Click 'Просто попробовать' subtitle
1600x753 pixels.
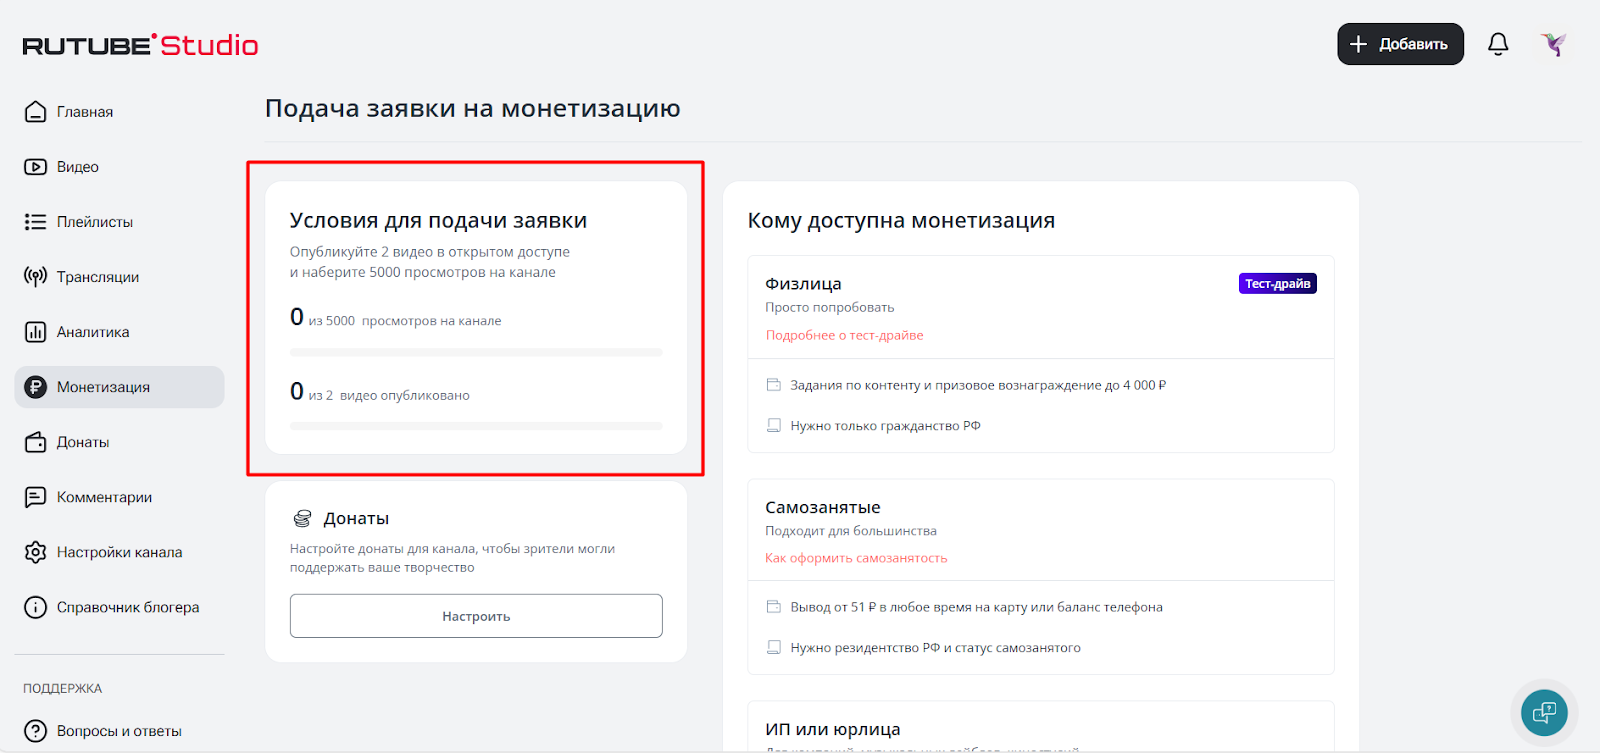pyautogui.click(x=829, y=307)
